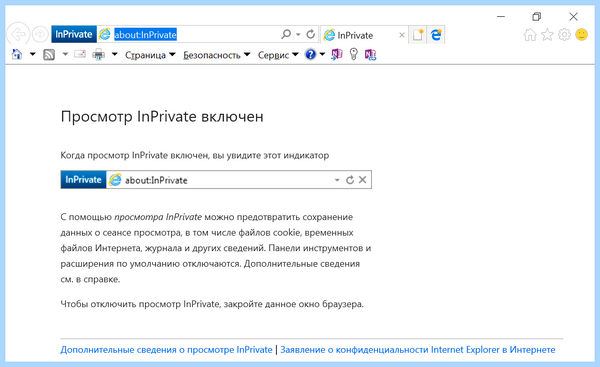The width and height of the screenshot is (600, 367).
Task: Click the InPrivate badge in address bar
Action: pos(74,34)
